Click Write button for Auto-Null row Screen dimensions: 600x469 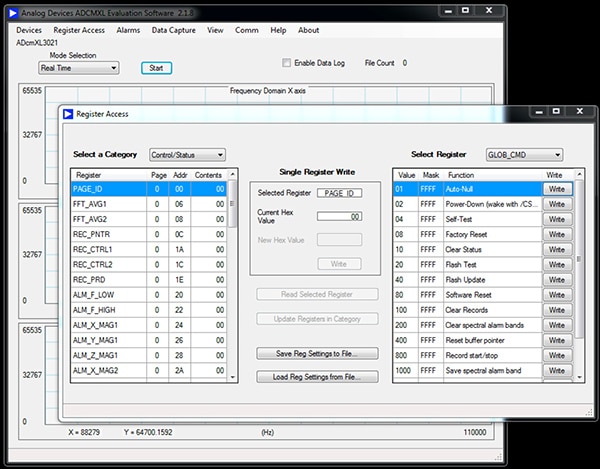tap(556, 188)
